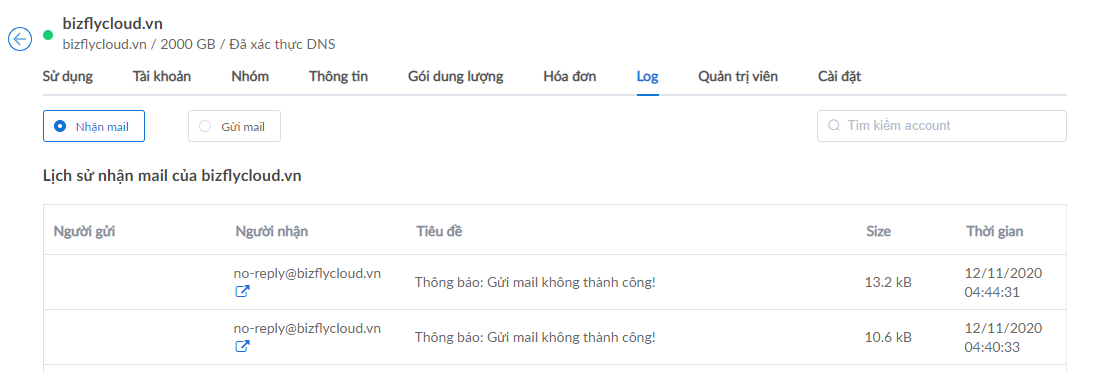Click the bizflycloud.vn domain title
This screenshot has height=373, width=1094.
pyautogui.click(x=113, y=24)
